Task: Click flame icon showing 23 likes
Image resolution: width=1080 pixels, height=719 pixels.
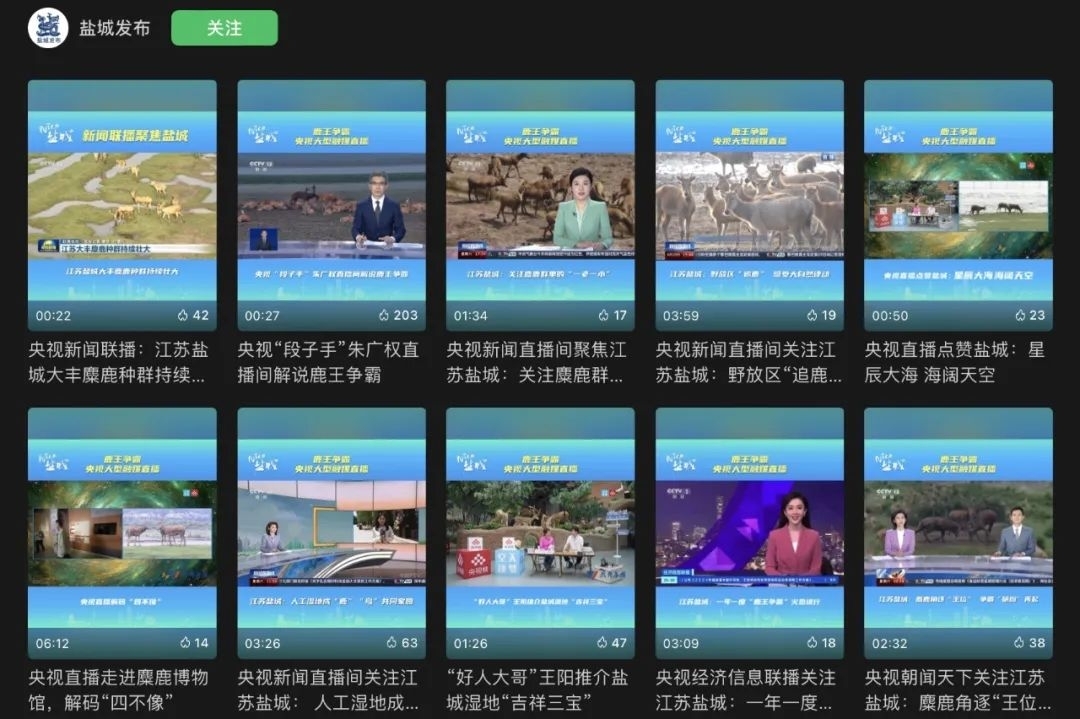Action: coord(1020,315)
